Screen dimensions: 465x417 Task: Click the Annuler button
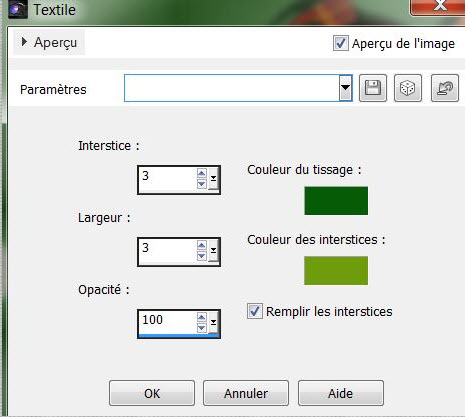(x=246, y=393)
